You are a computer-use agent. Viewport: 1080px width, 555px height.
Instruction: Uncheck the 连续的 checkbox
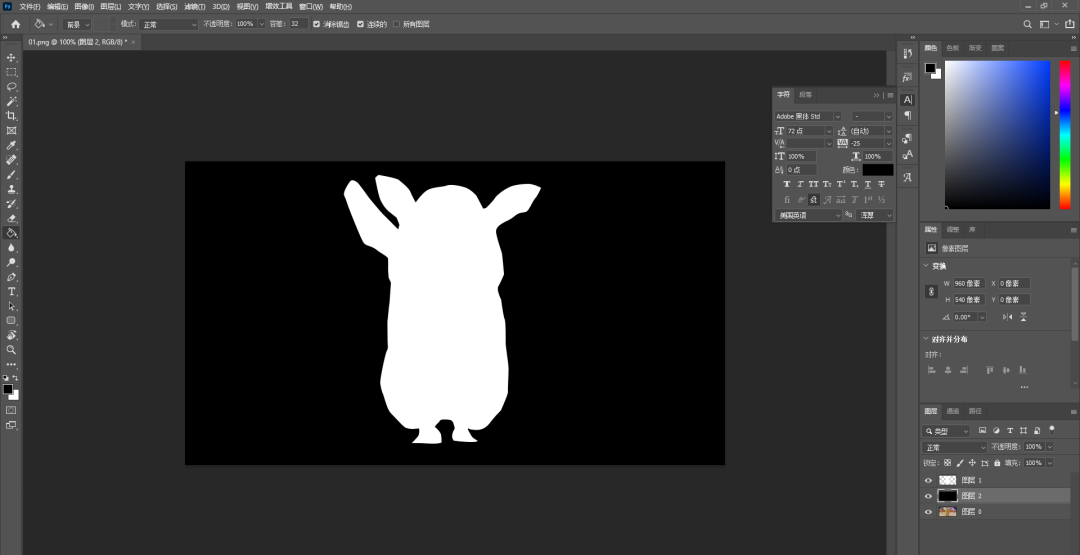click(358, 24)
